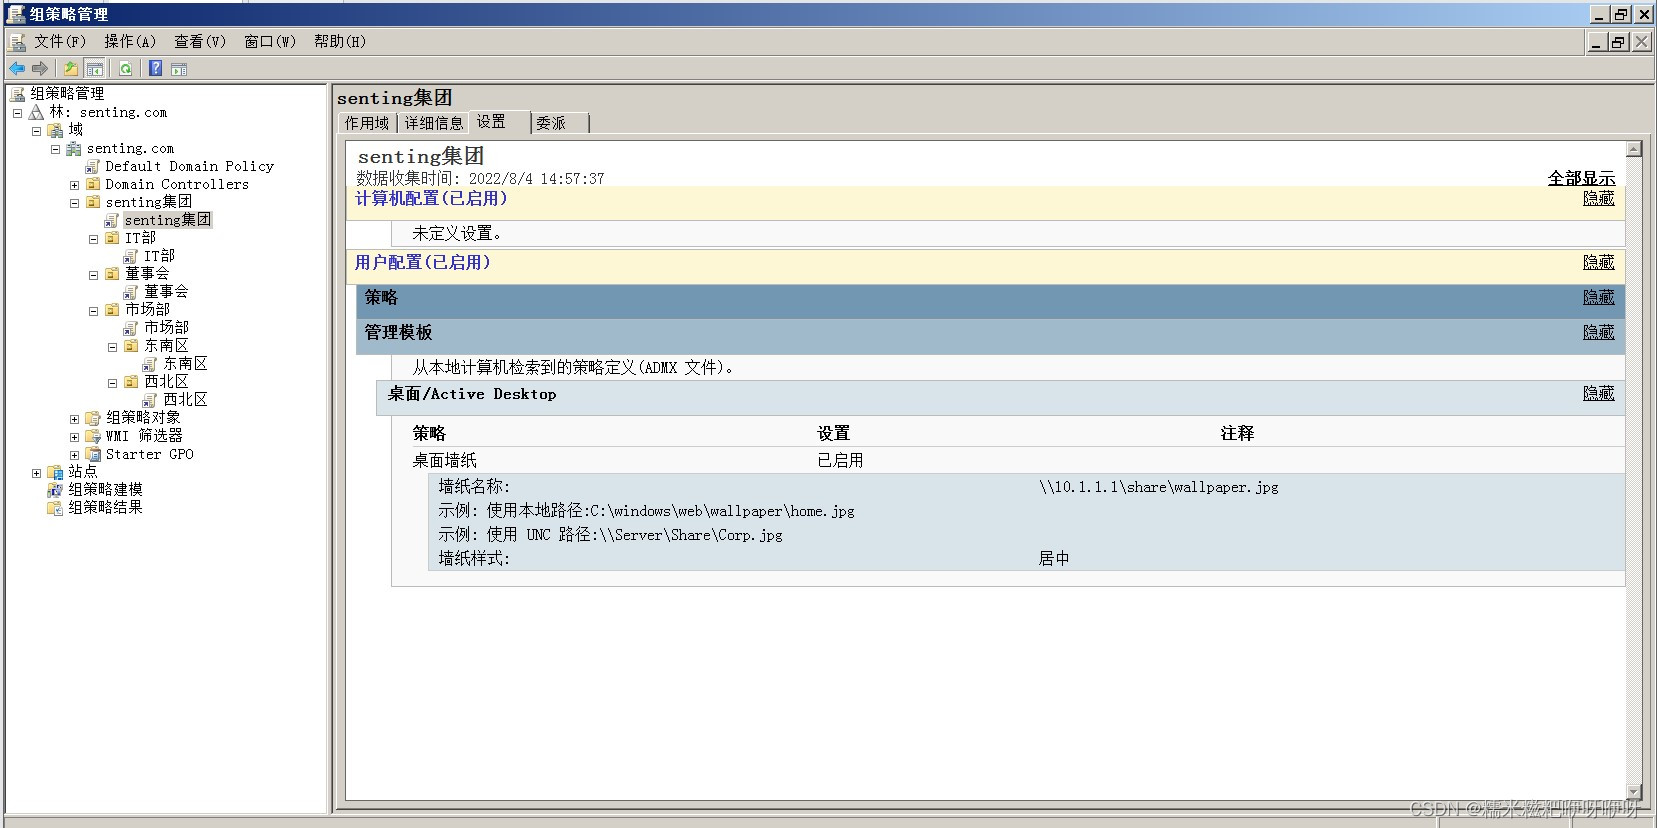Click the IT部 OU folder icon
The width and height of the screenshot is (1657, 828).
click(x=112, y=238)
